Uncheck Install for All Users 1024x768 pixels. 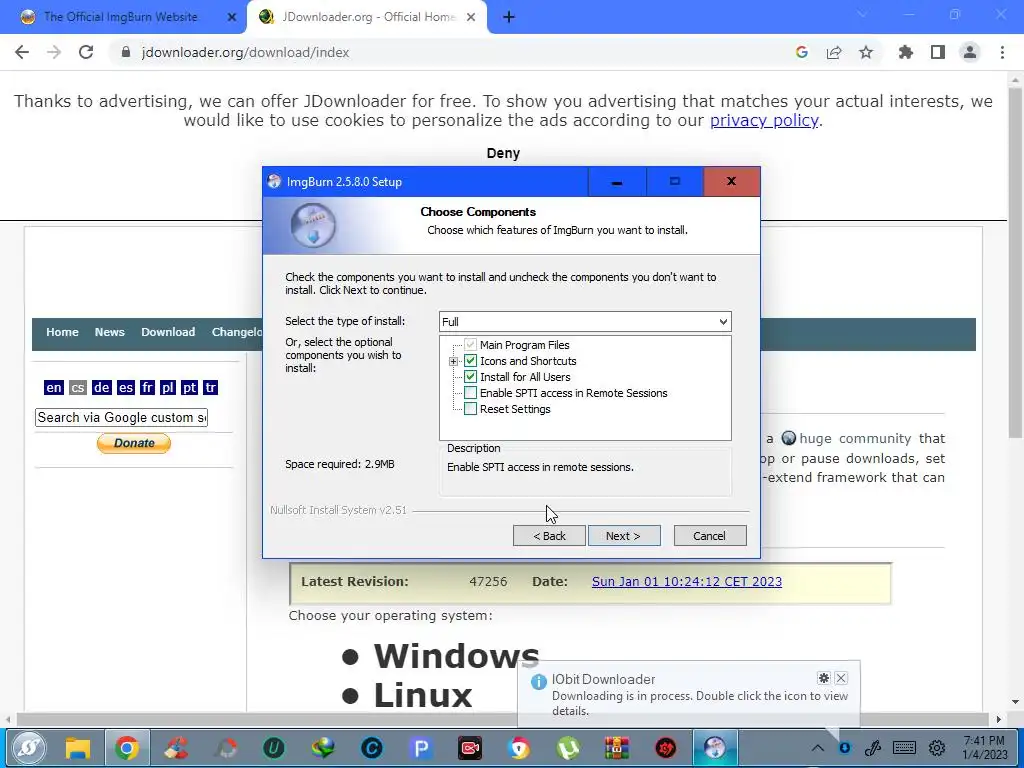click(x=470, y=377)
